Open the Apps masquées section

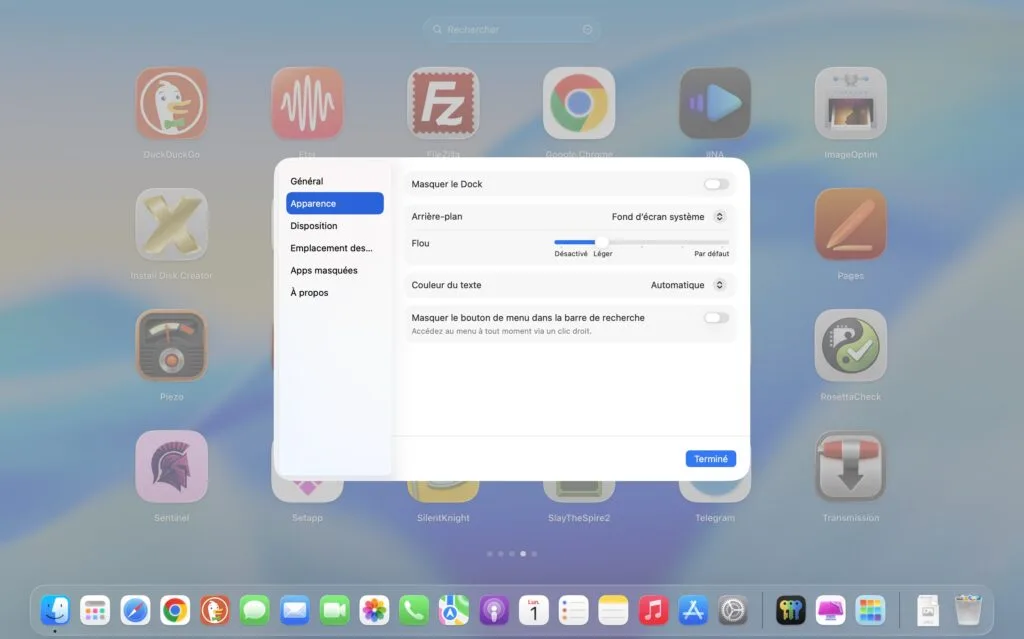coord(334,270)
